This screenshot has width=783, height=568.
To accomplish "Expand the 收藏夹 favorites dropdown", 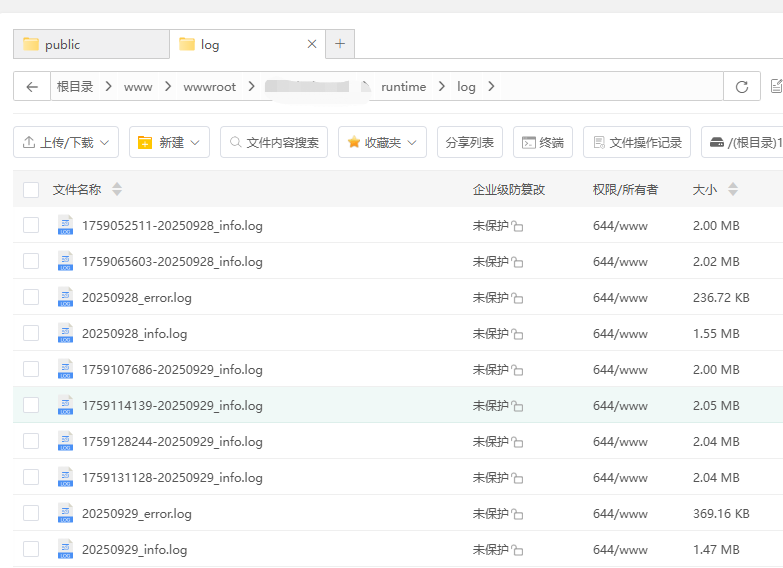I will pos(383,142).
